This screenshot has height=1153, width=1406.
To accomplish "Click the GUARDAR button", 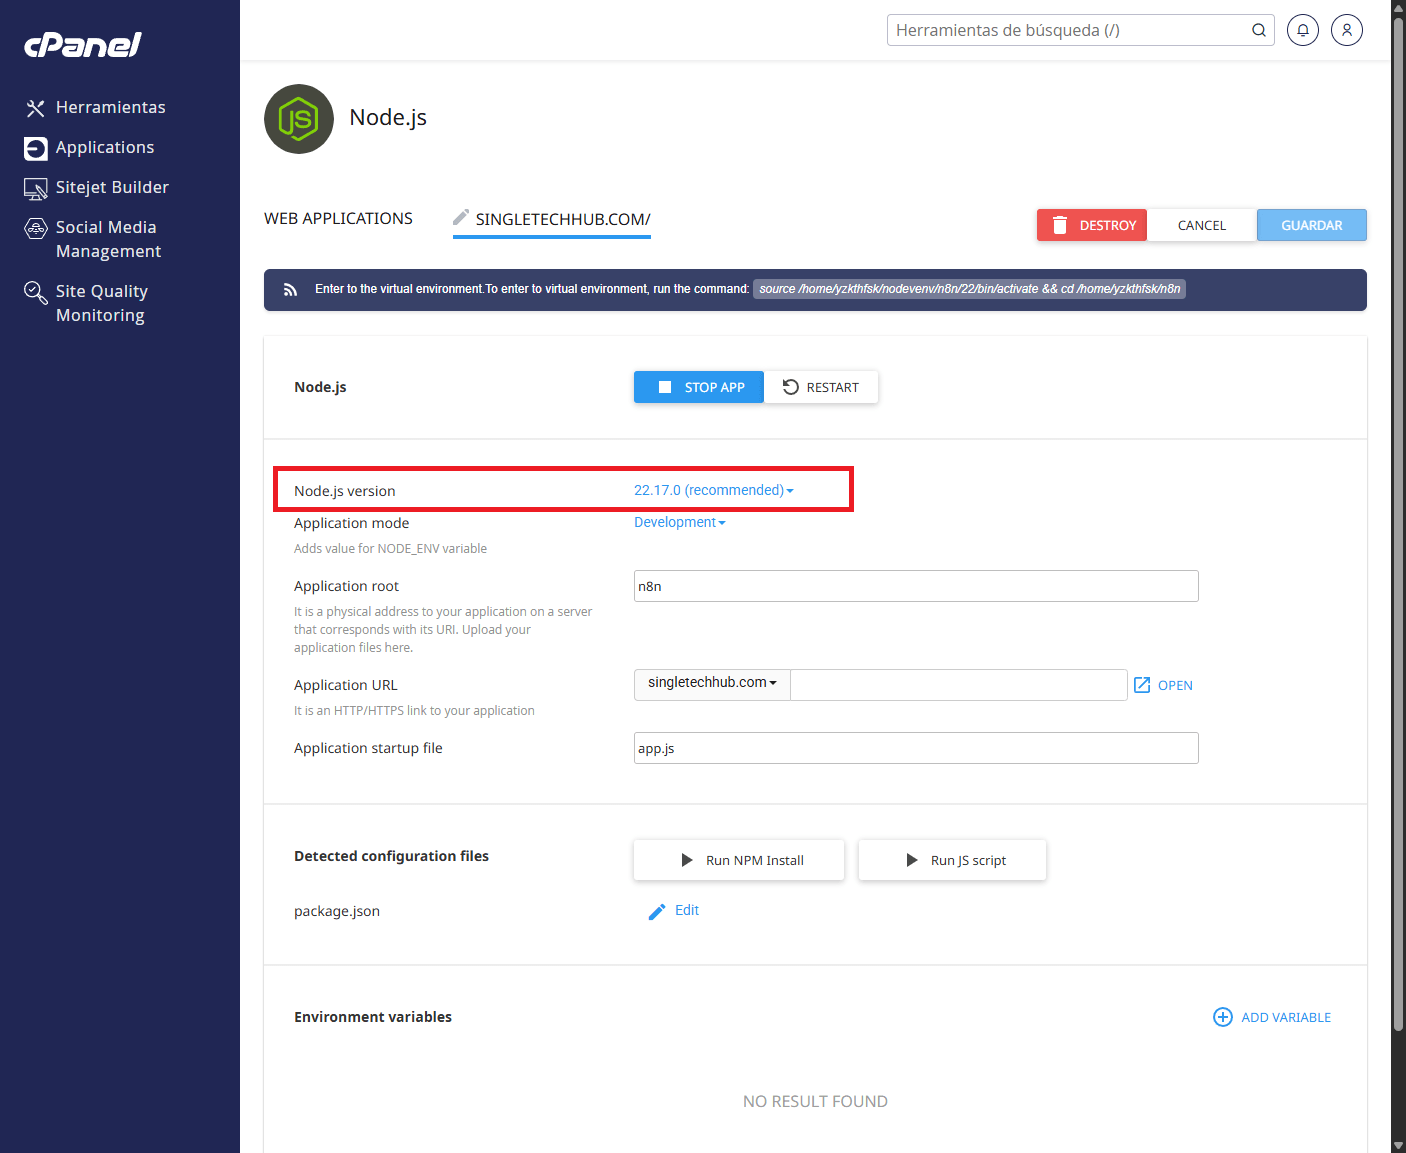I will pos(1312,225).
